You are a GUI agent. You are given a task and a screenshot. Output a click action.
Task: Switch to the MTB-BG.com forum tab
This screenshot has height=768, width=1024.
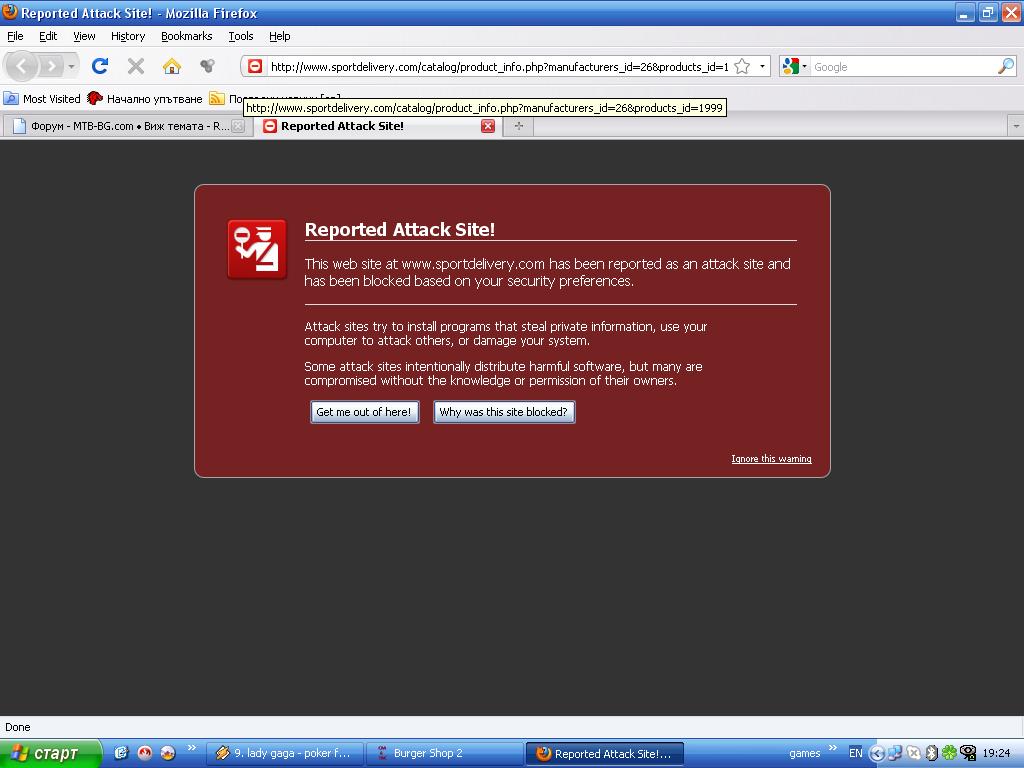point(120,126)
